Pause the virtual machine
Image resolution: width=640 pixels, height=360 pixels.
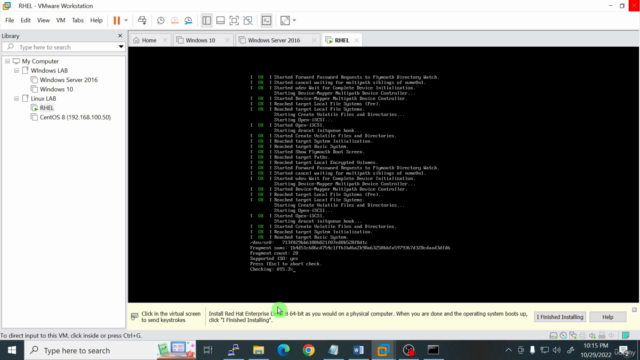point(117,20)
